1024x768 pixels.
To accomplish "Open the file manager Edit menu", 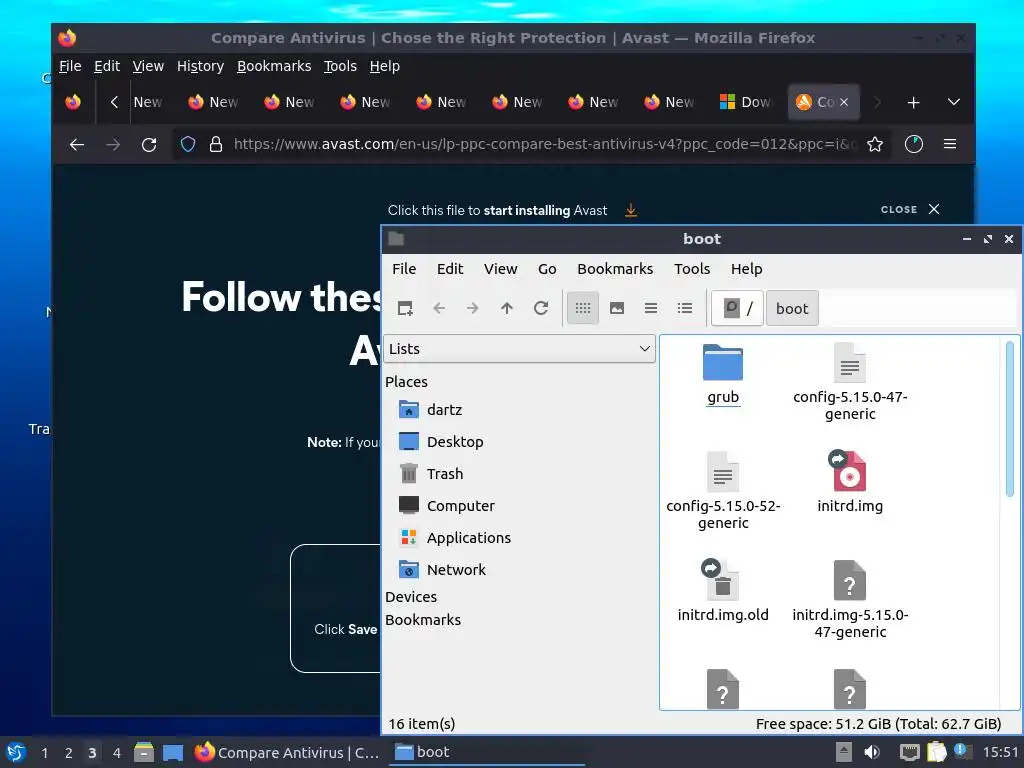I will (x=450, y=269).
